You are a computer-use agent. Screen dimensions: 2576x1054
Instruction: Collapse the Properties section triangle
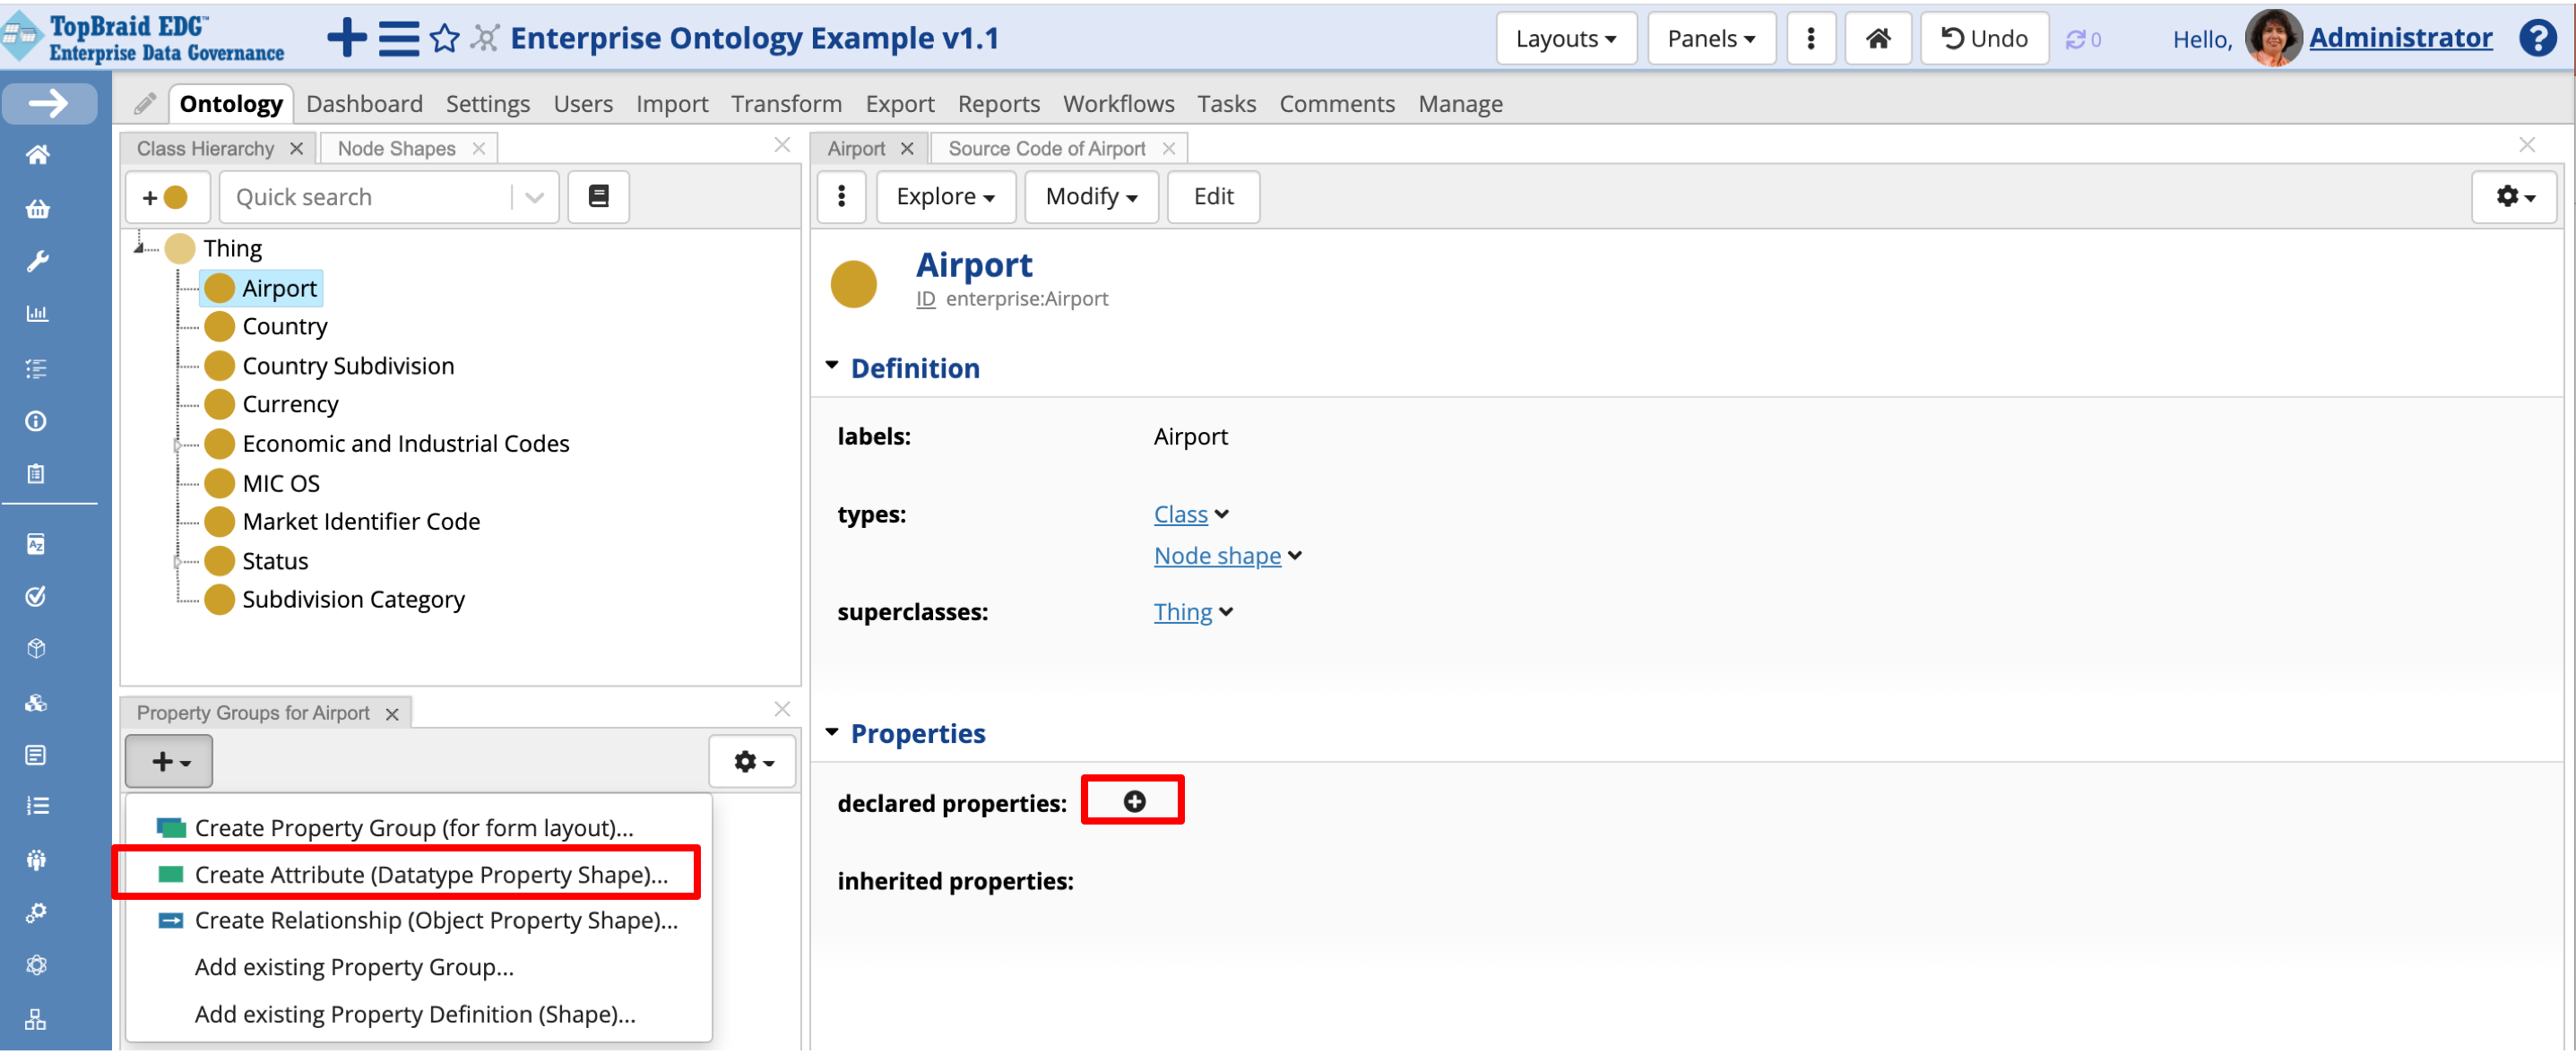click(832, 733)
